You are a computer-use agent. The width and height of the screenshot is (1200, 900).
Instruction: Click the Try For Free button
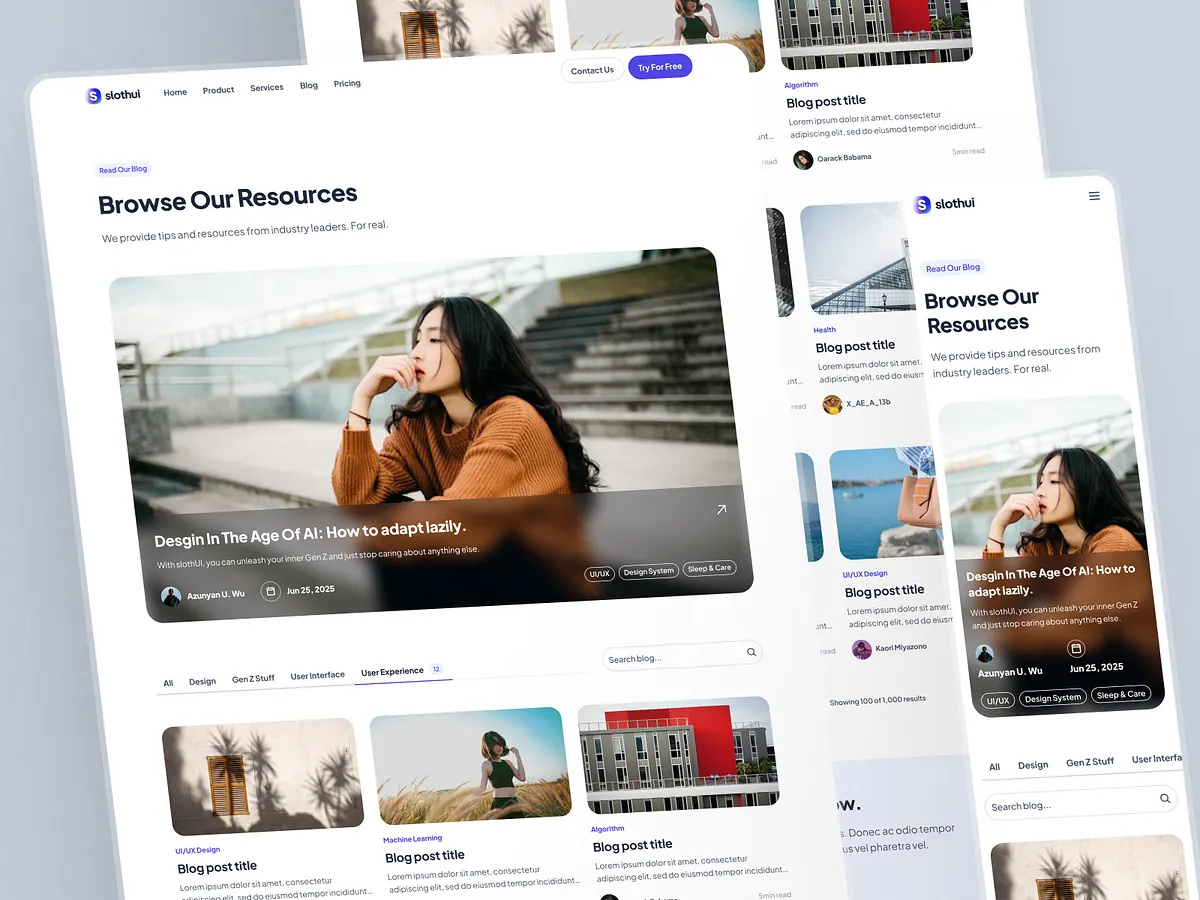click(x=660, y=66)
